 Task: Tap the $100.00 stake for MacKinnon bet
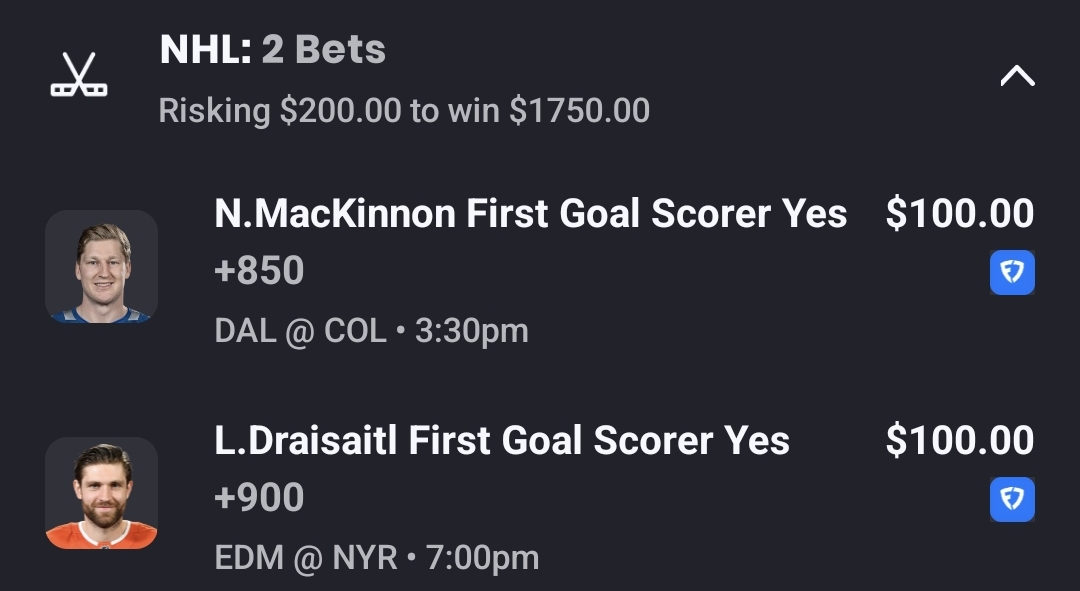(x=959, y=213)
